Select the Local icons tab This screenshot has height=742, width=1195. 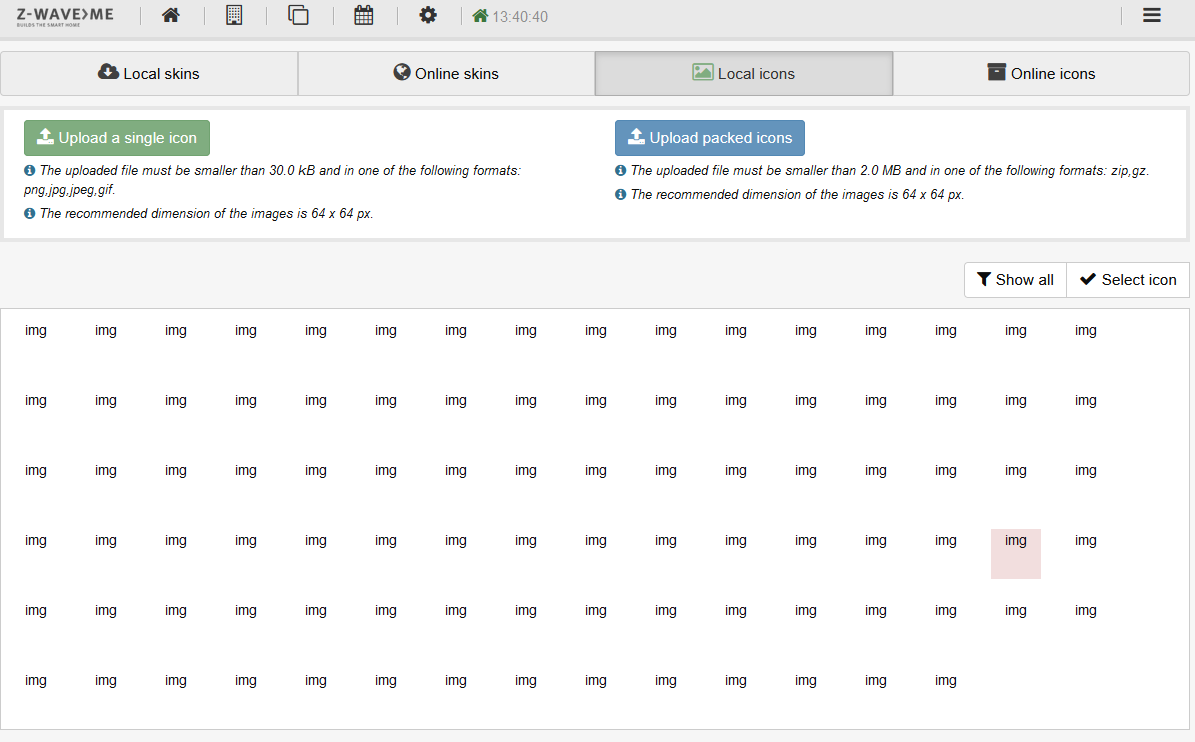(744, 73)
